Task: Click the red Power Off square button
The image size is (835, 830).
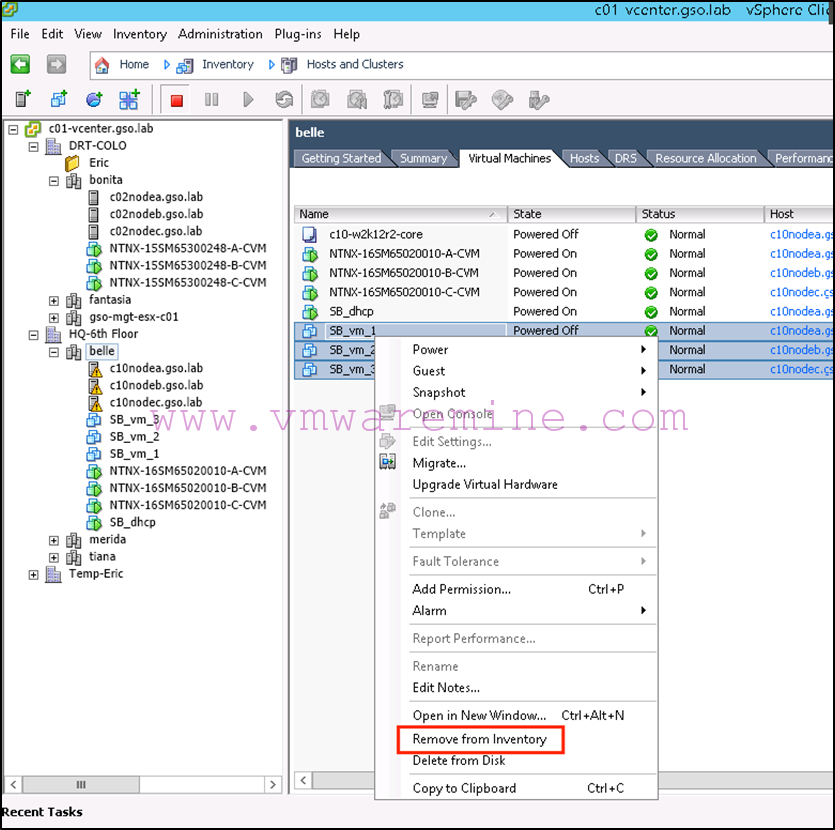Action: [176, 100]
